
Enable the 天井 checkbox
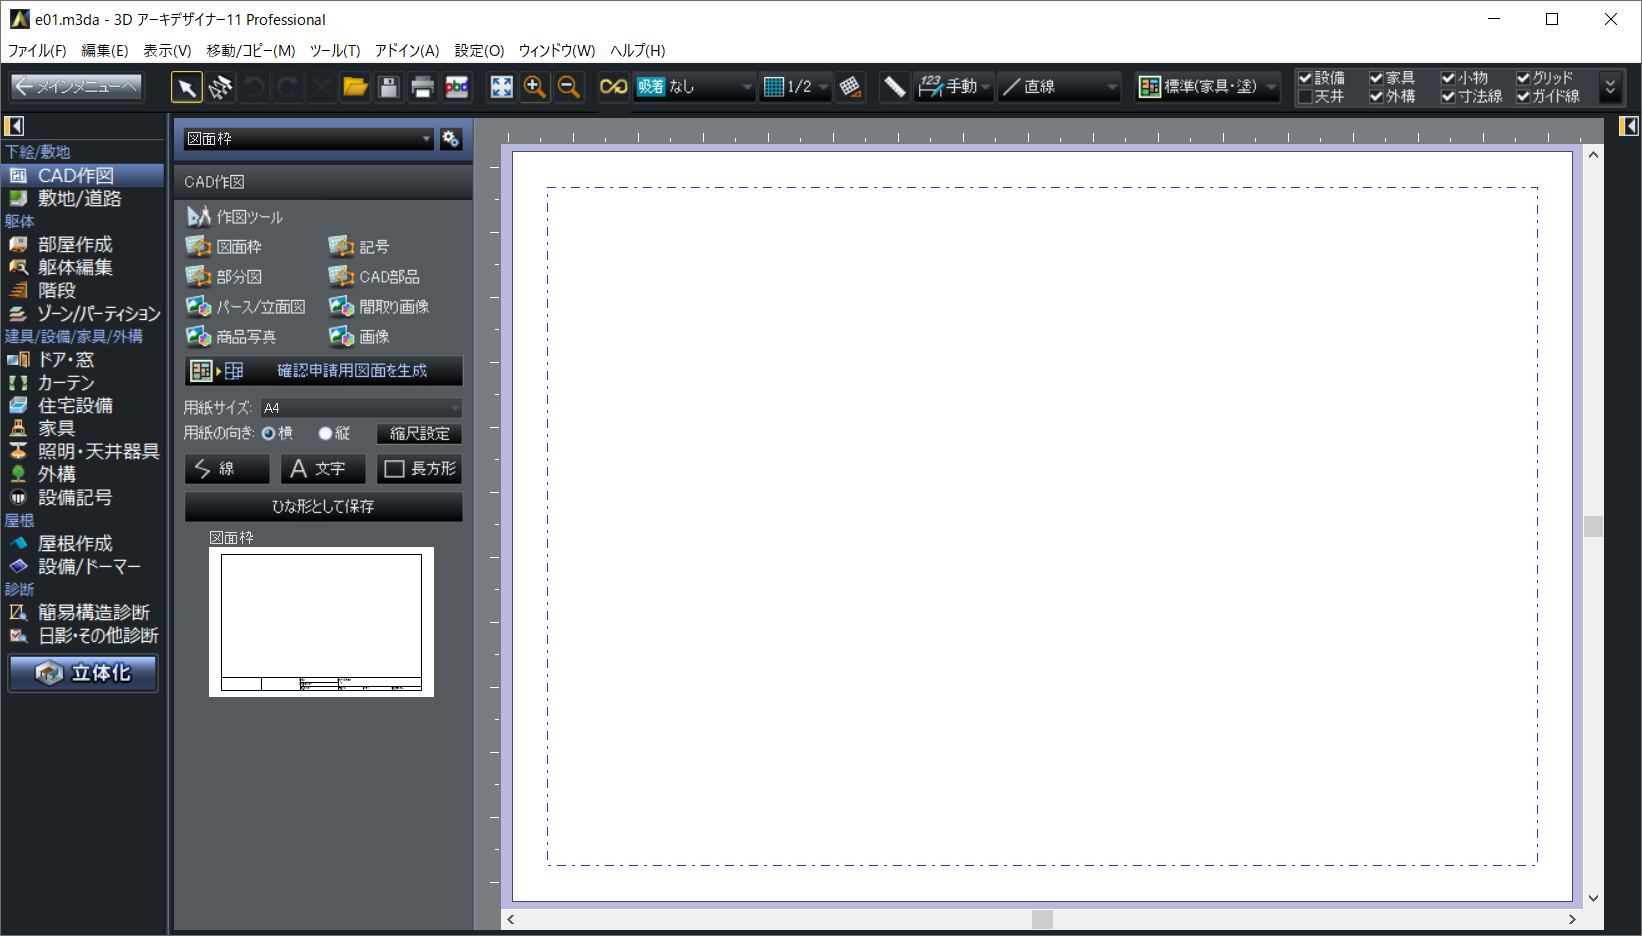(1305, 97)
